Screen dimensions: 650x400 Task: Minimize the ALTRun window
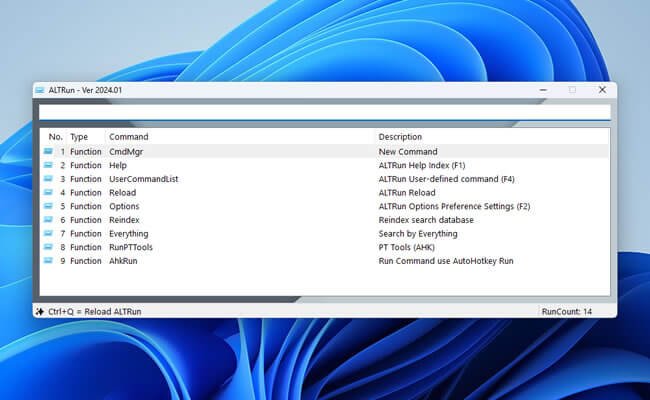543,90
